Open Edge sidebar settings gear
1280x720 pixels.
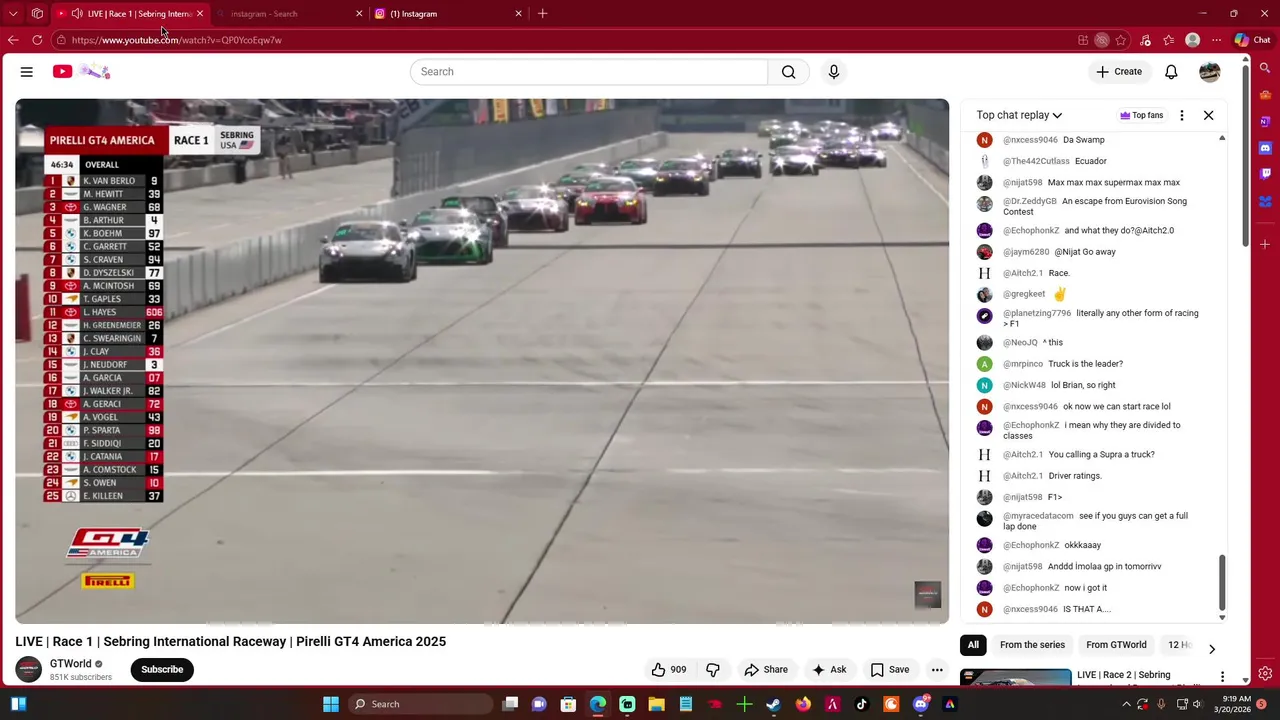1265,674
